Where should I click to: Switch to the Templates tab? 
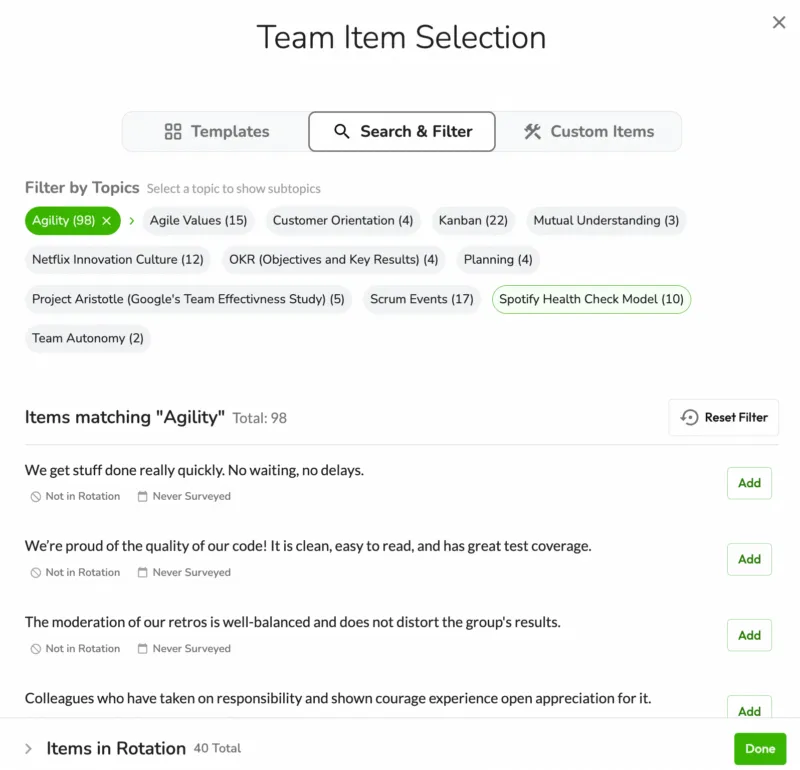click(216, 132)
